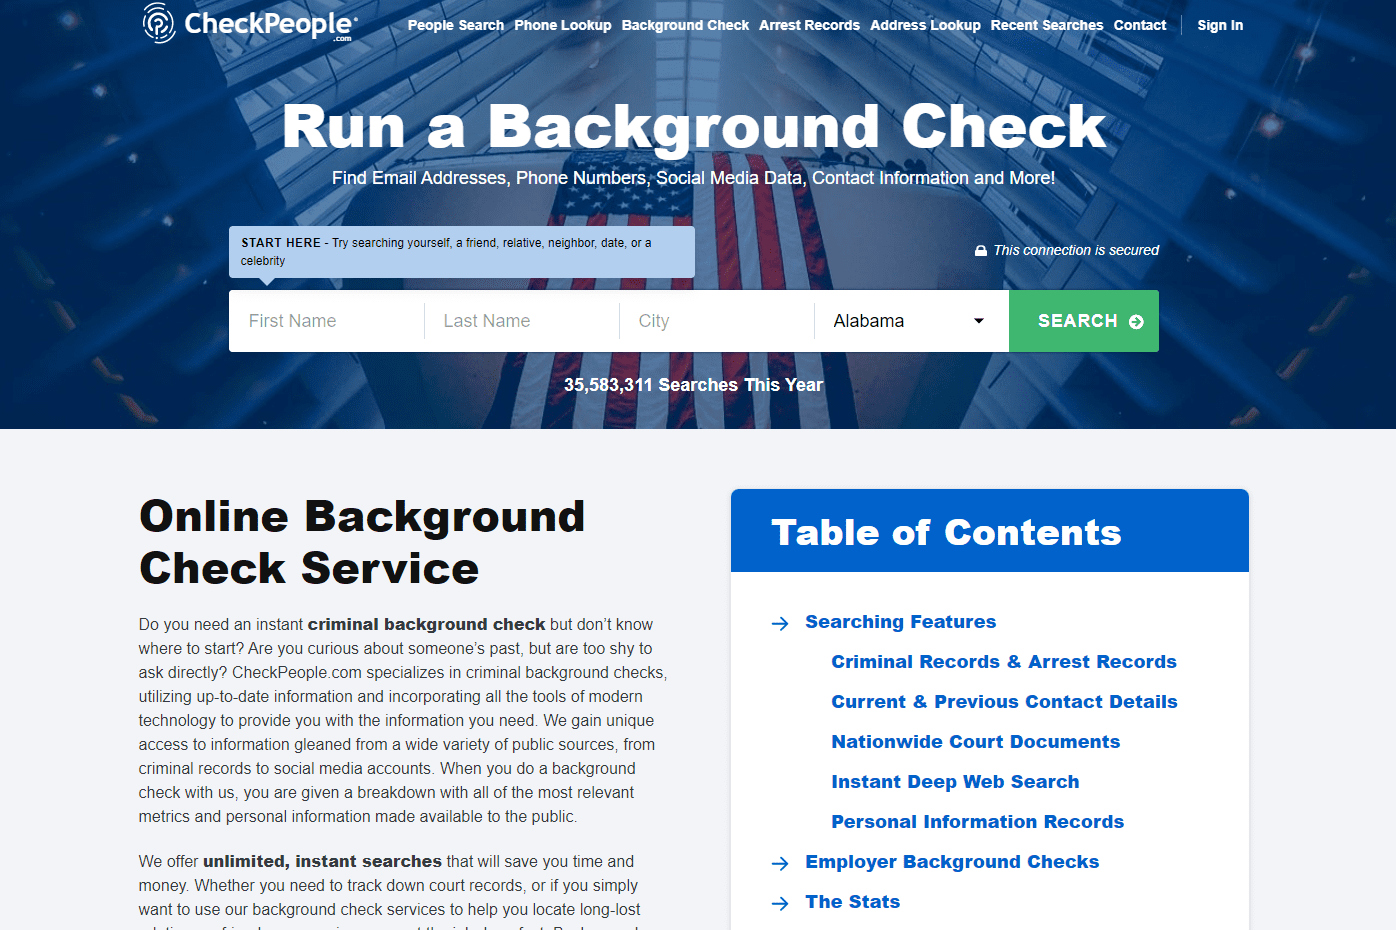Screen dimensions: 1396x930
Task: Open the Alabama state dropdown
Action: 911,321
